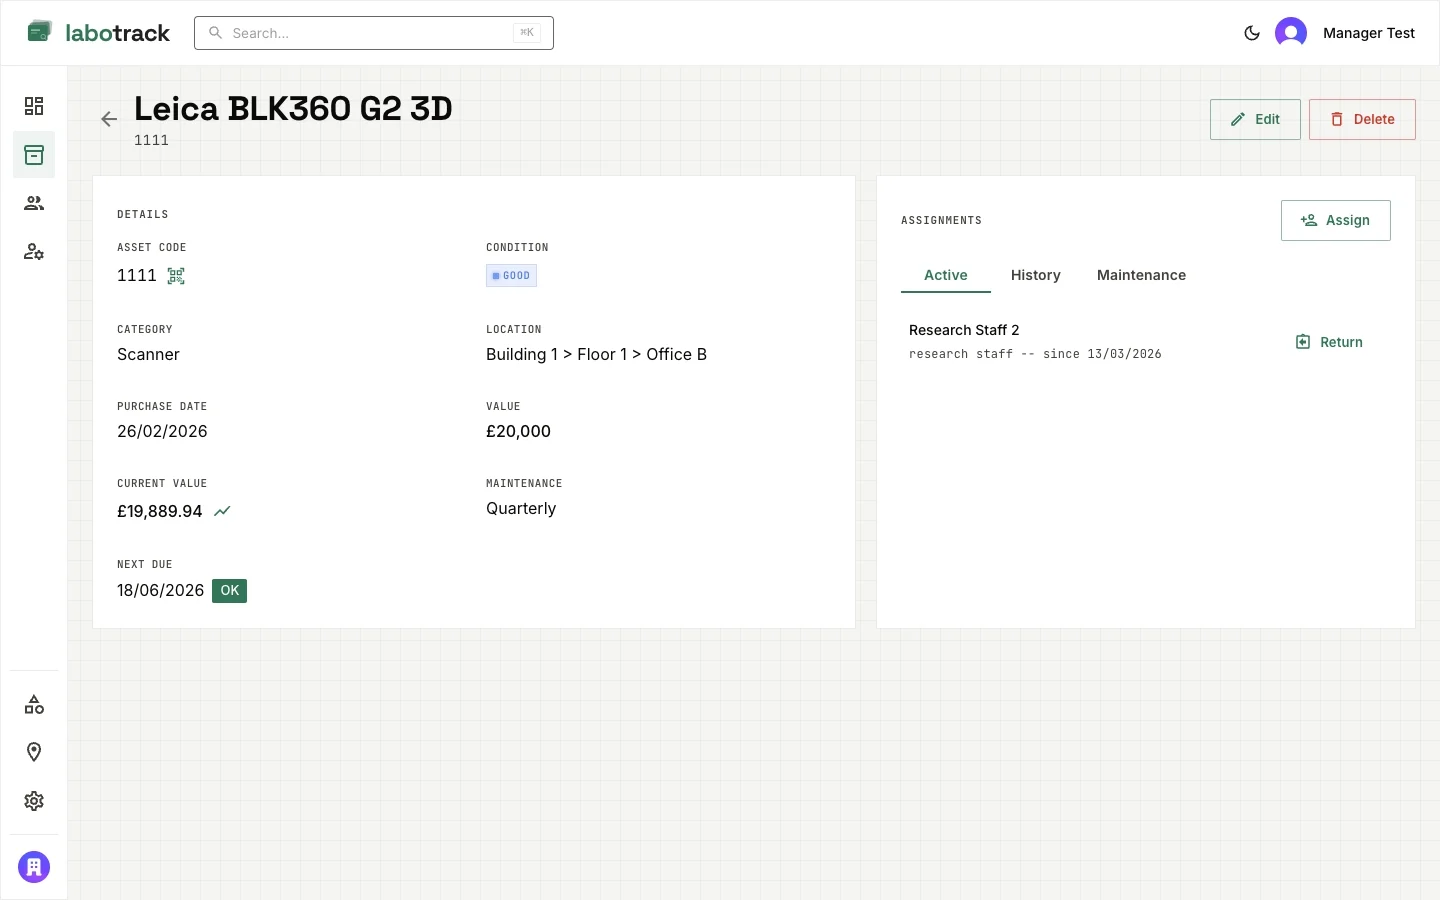The height and width of the screenshot is (900, 1440).
Task: Click 'research staff -- since 13/03/2026' text
Action: click(x=1035, y=354)
